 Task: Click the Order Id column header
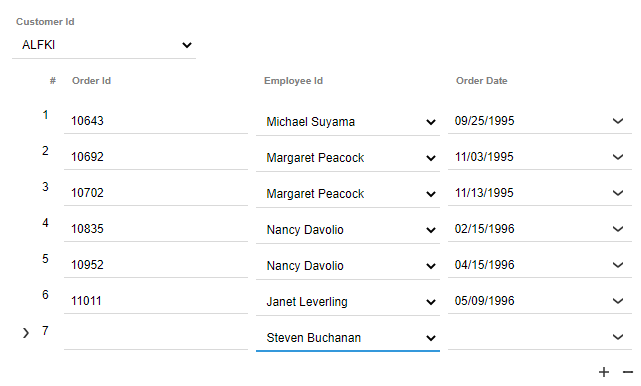pos(92,81)
